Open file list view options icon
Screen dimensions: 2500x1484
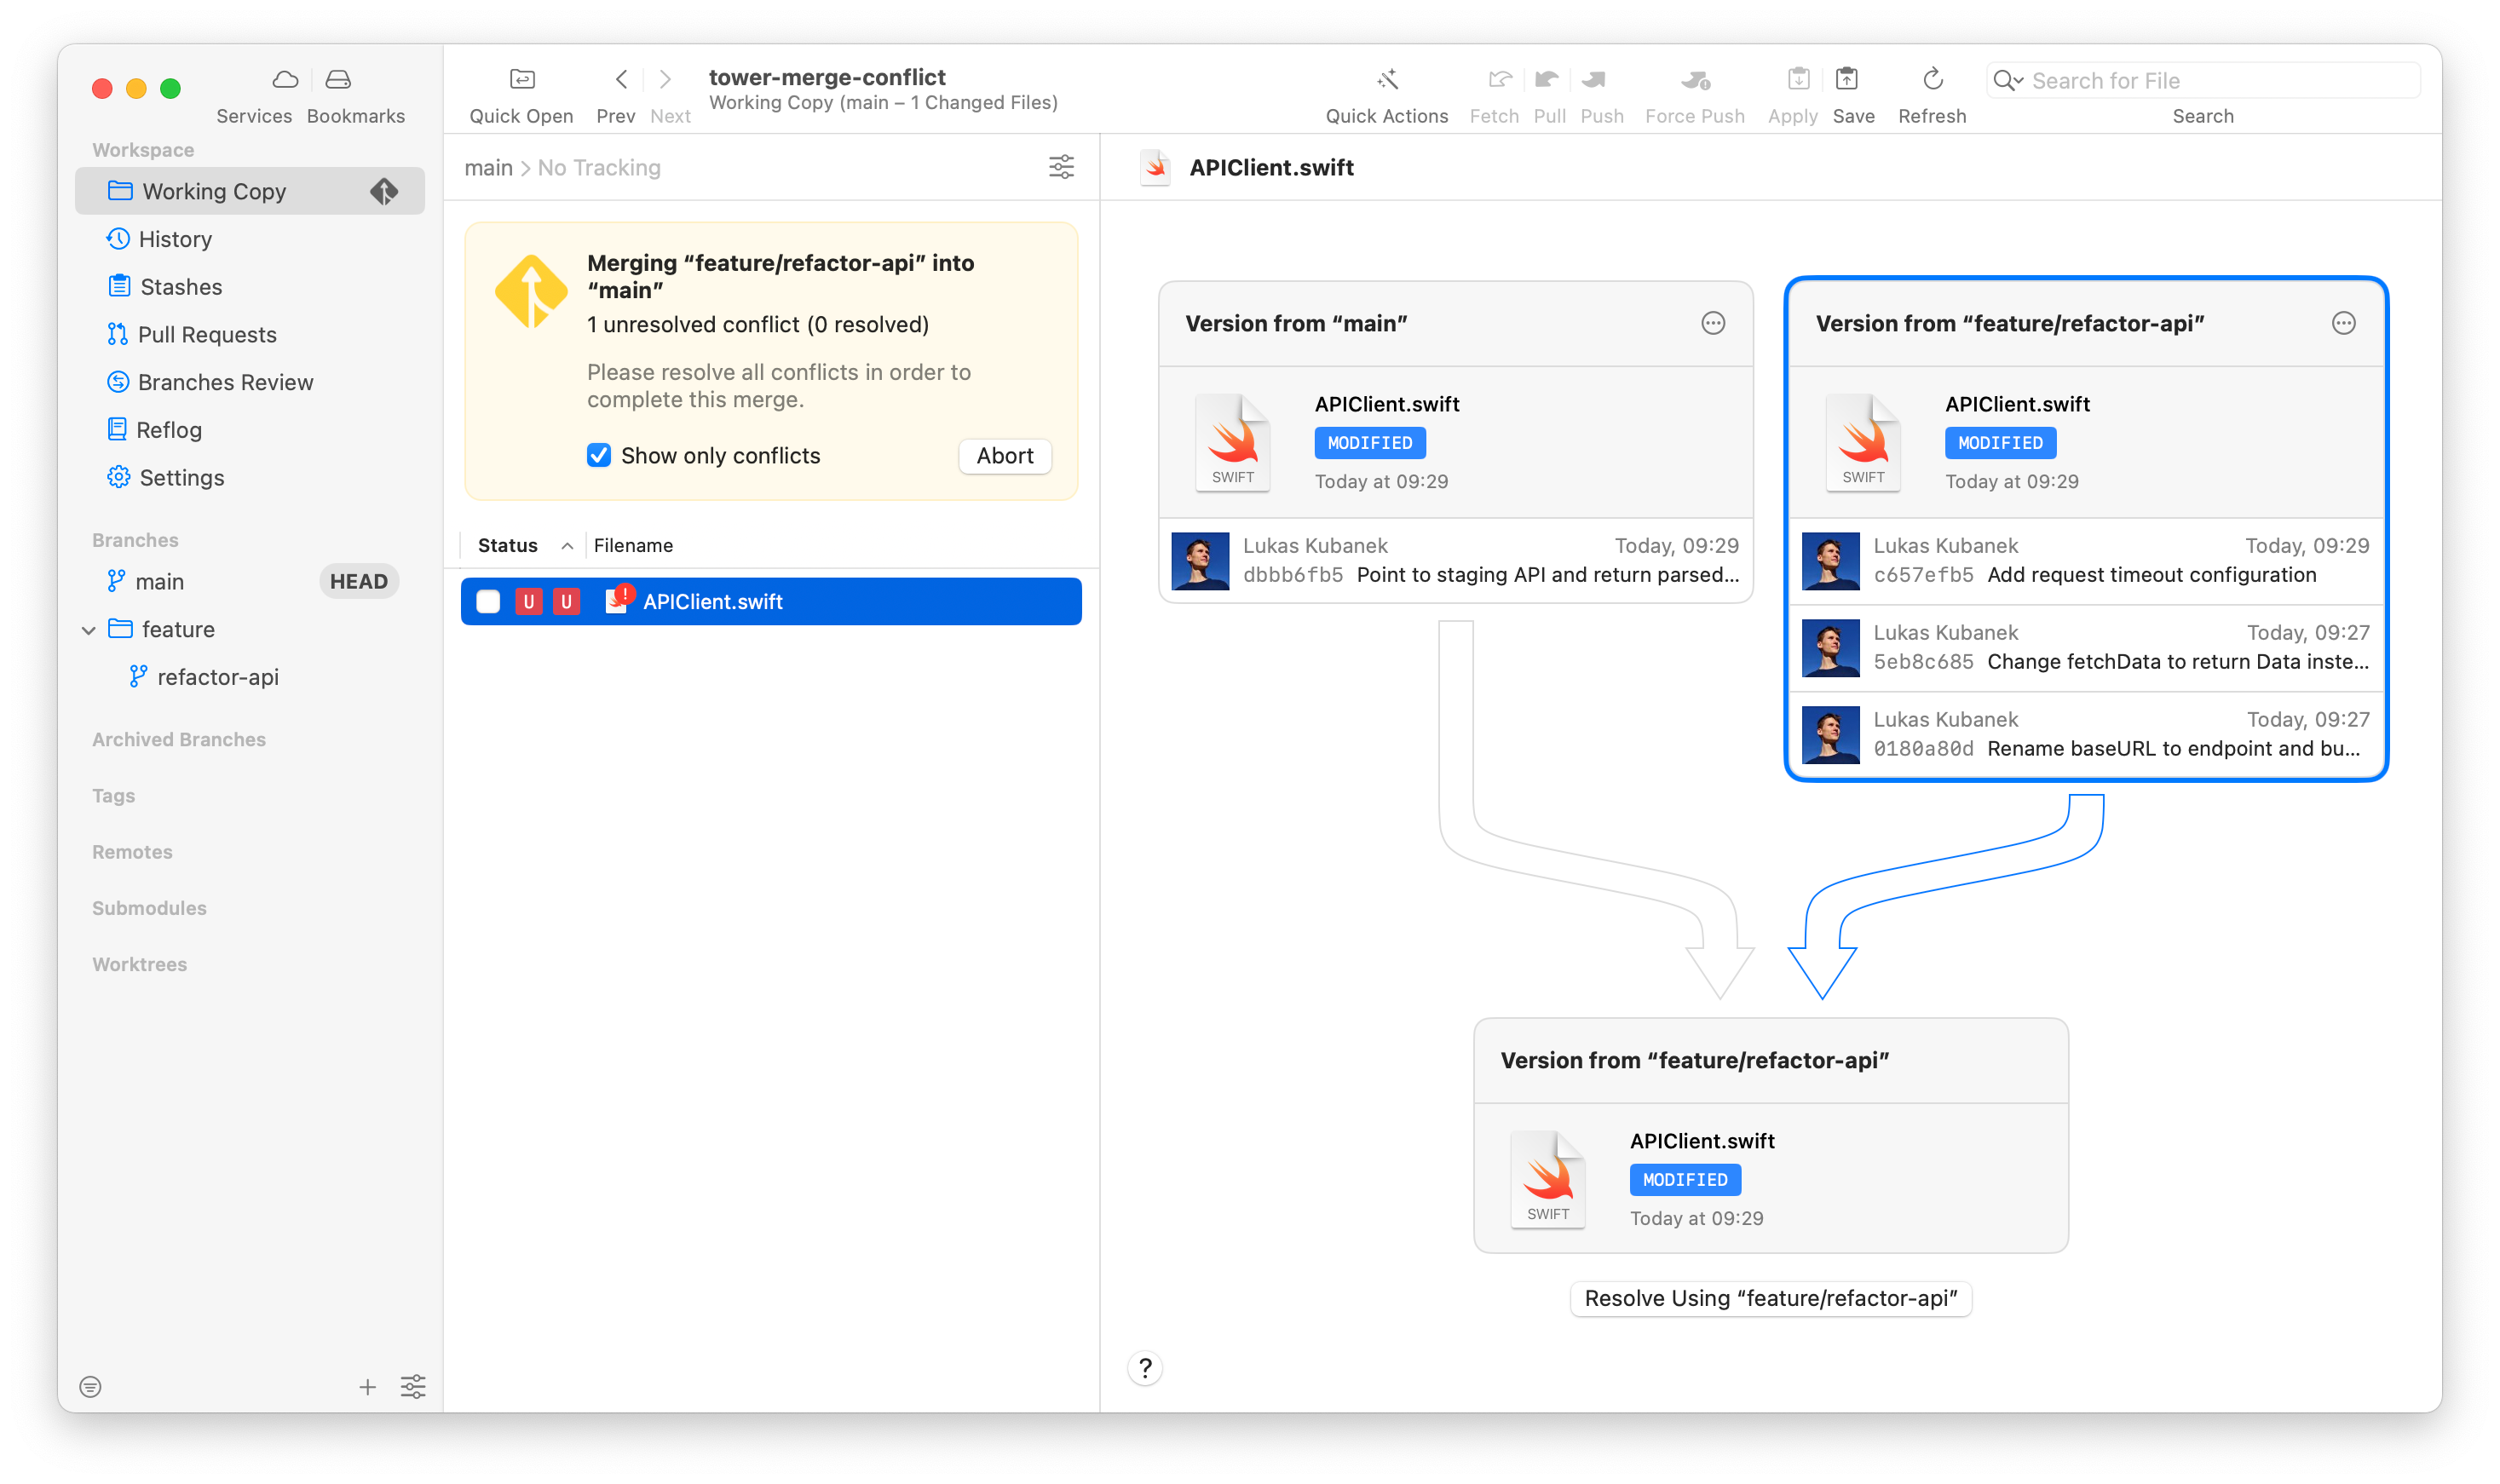[1061, 167]
